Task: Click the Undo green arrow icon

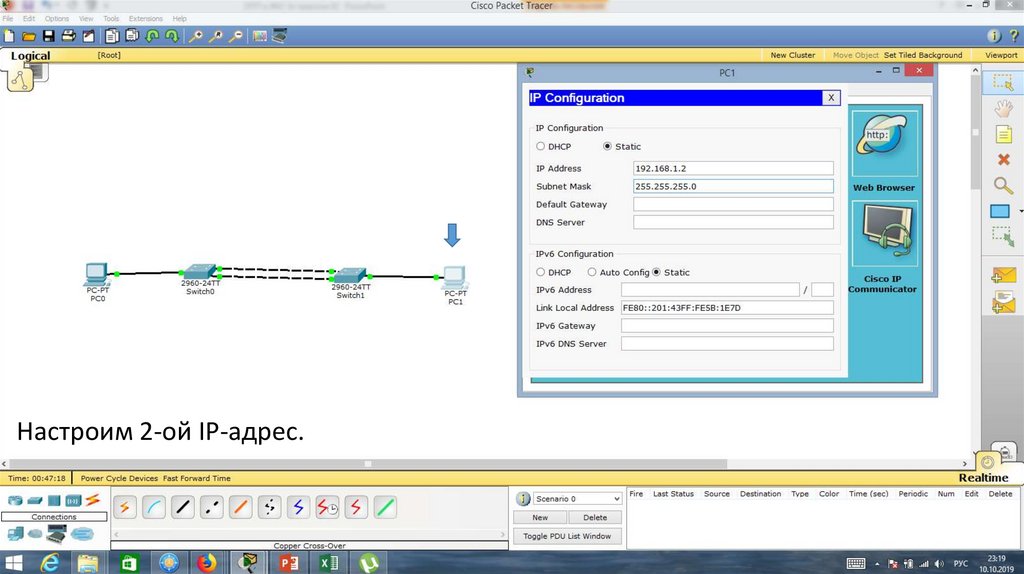Action: coord(152,37)
